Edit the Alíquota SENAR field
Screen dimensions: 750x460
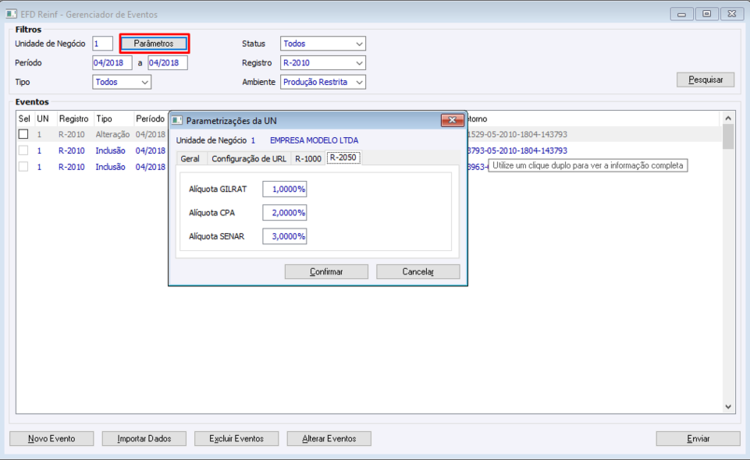[285, 236]
